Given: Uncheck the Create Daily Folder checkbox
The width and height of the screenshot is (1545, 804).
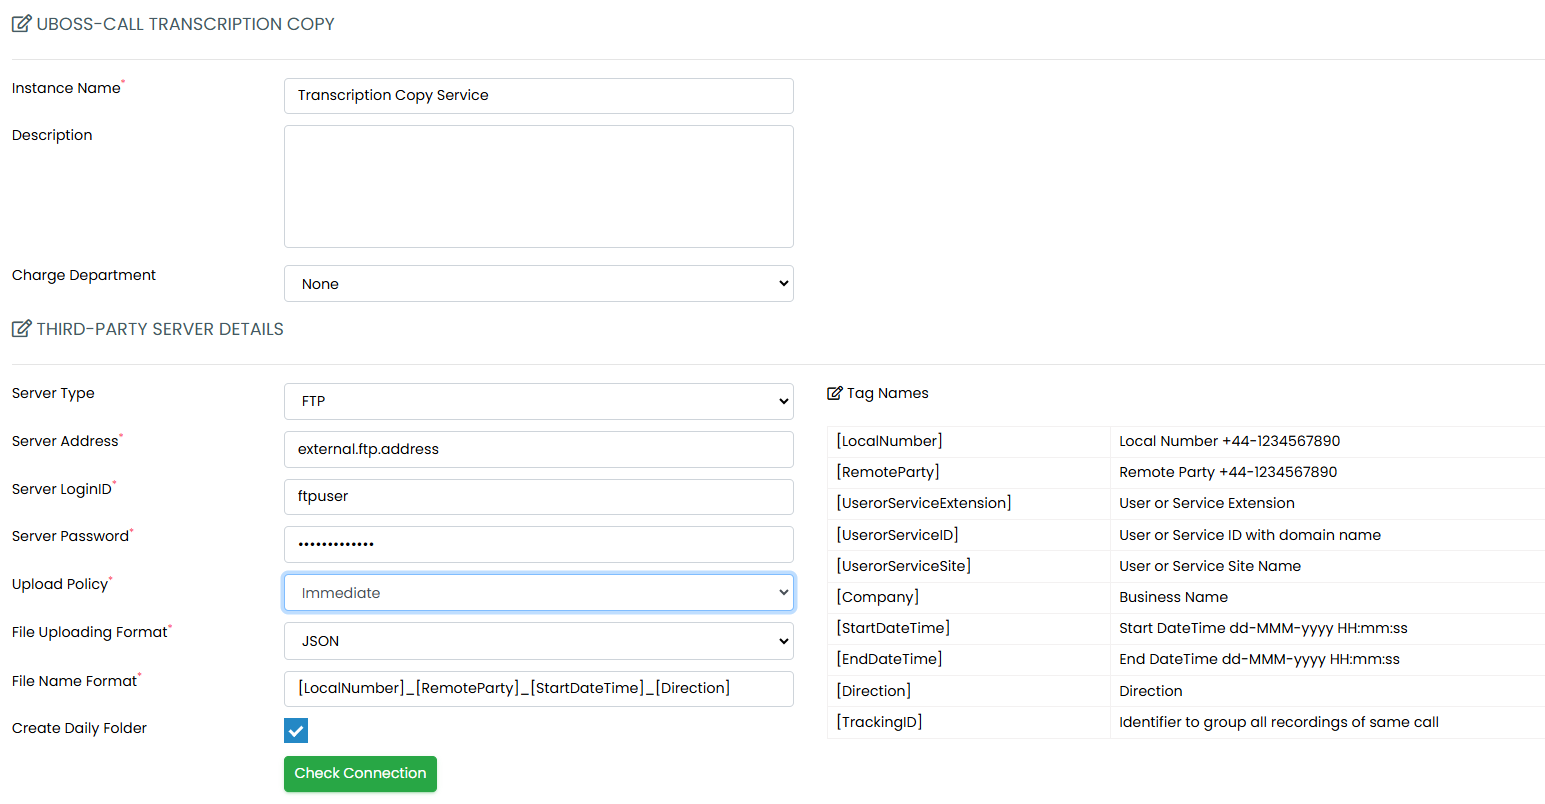Looking at the screenshot, I should pyautogui.click(x=296, y=730).
